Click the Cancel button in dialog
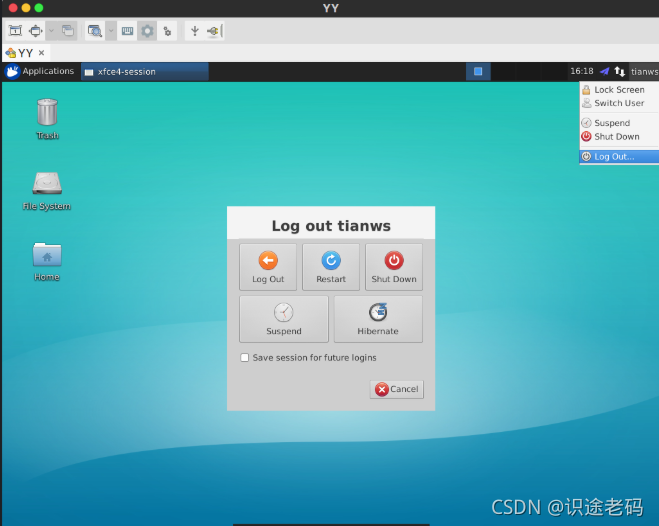Screen dimensions: 659x526 pos(397,389)
